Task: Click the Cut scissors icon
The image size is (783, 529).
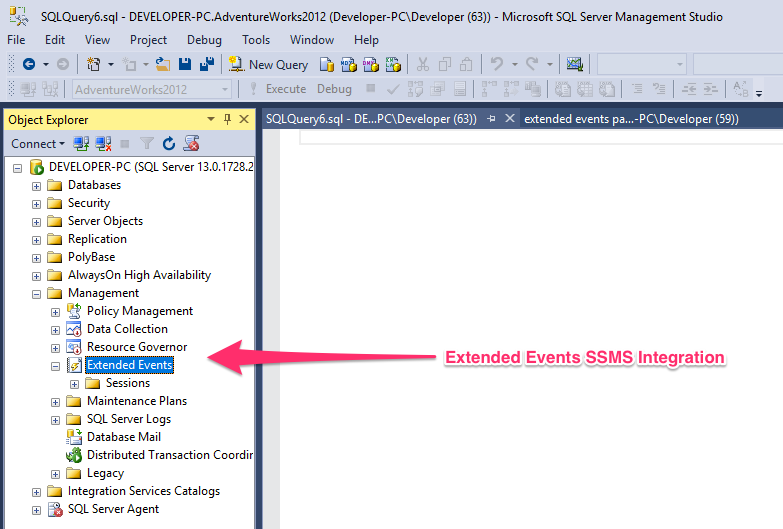Action: coord(423,64)
